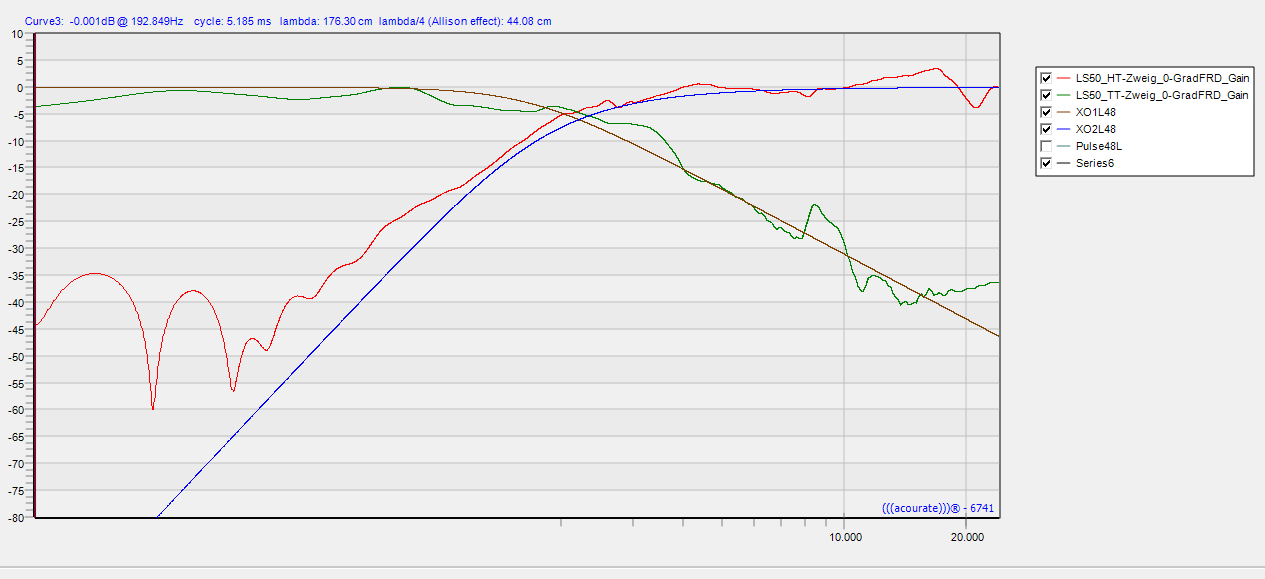This screenshot has height=579, width=1265.
Task: Click the blue line sample beside XO2L48
Action: [x=1064, y=129]
